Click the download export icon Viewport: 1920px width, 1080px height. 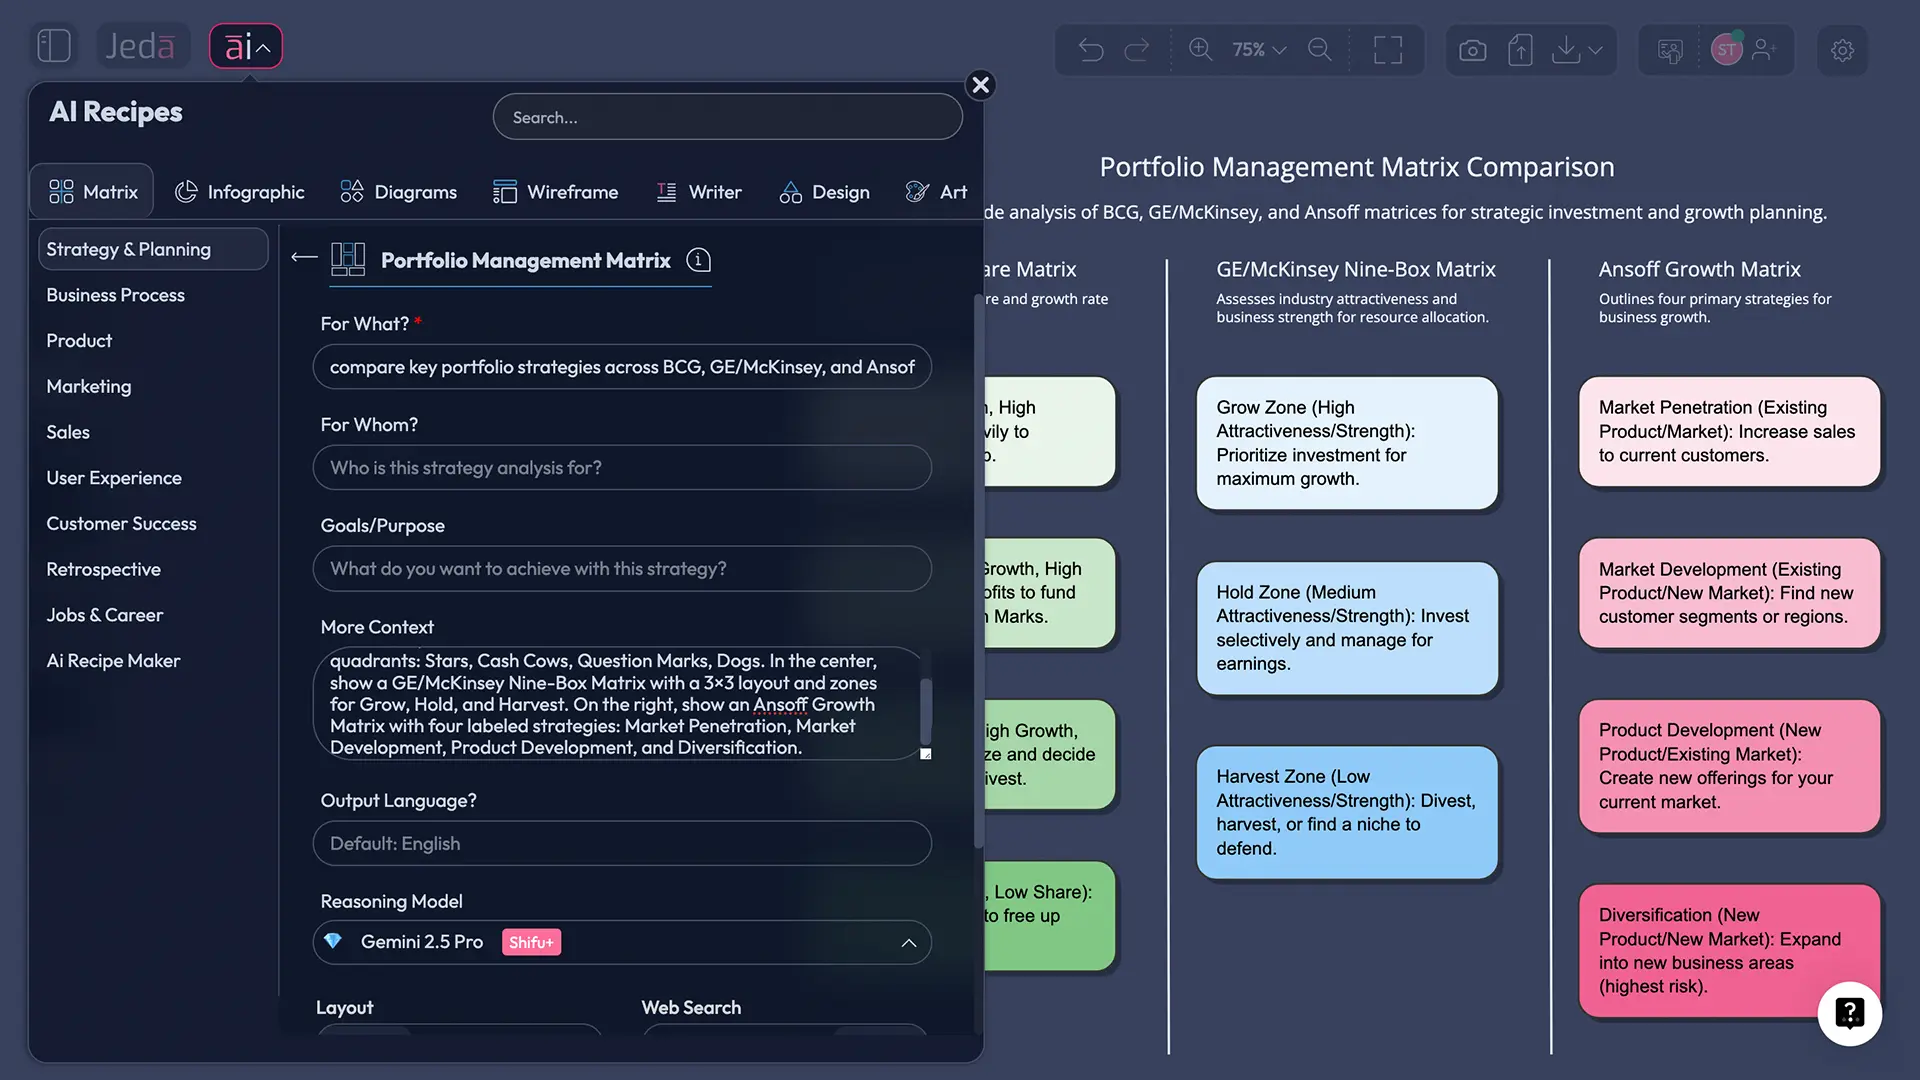(1565, 49)
